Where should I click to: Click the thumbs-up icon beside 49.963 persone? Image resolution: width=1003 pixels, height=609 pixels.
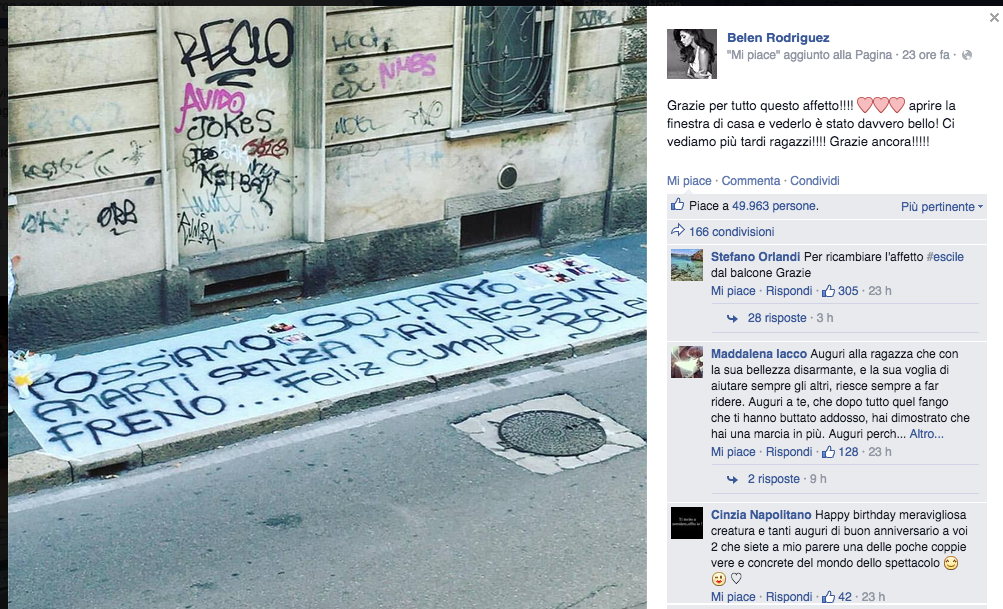pos(677,205)
